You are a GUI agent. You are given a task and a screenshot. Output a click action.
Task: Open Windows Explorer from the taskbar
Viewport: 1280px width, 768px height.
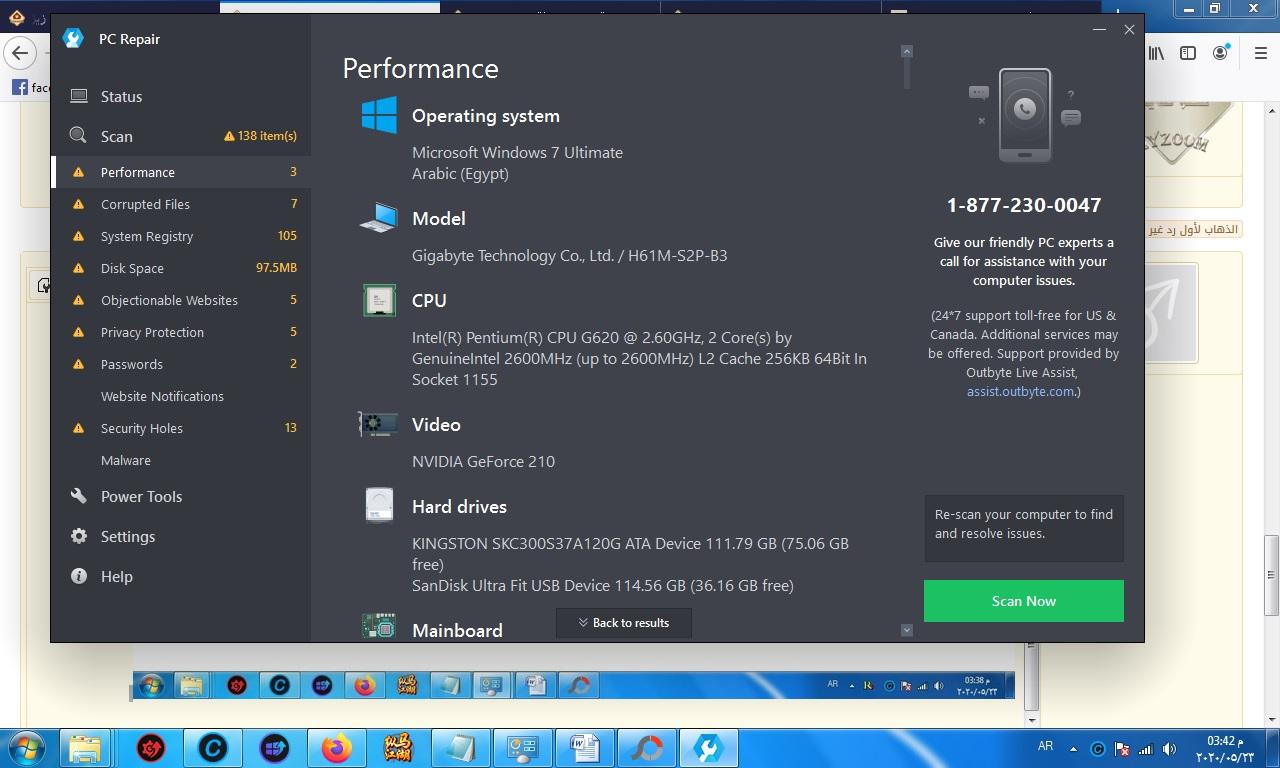(x=85, y=748)
